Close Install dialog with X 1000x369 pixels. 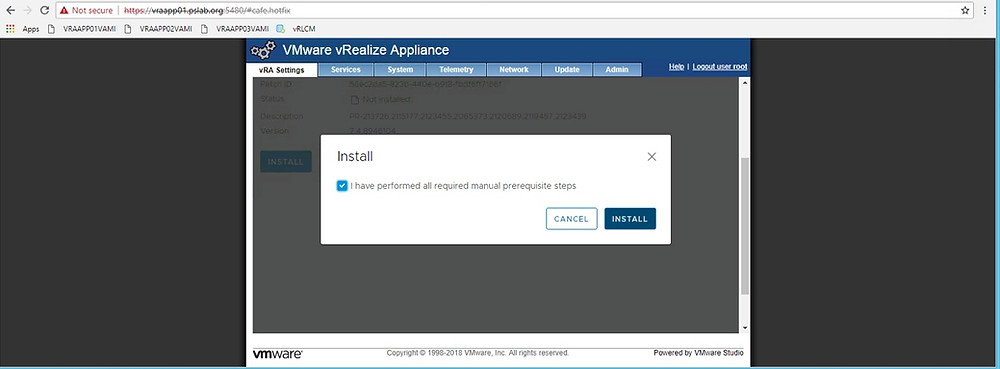click(x=651, y=157)
